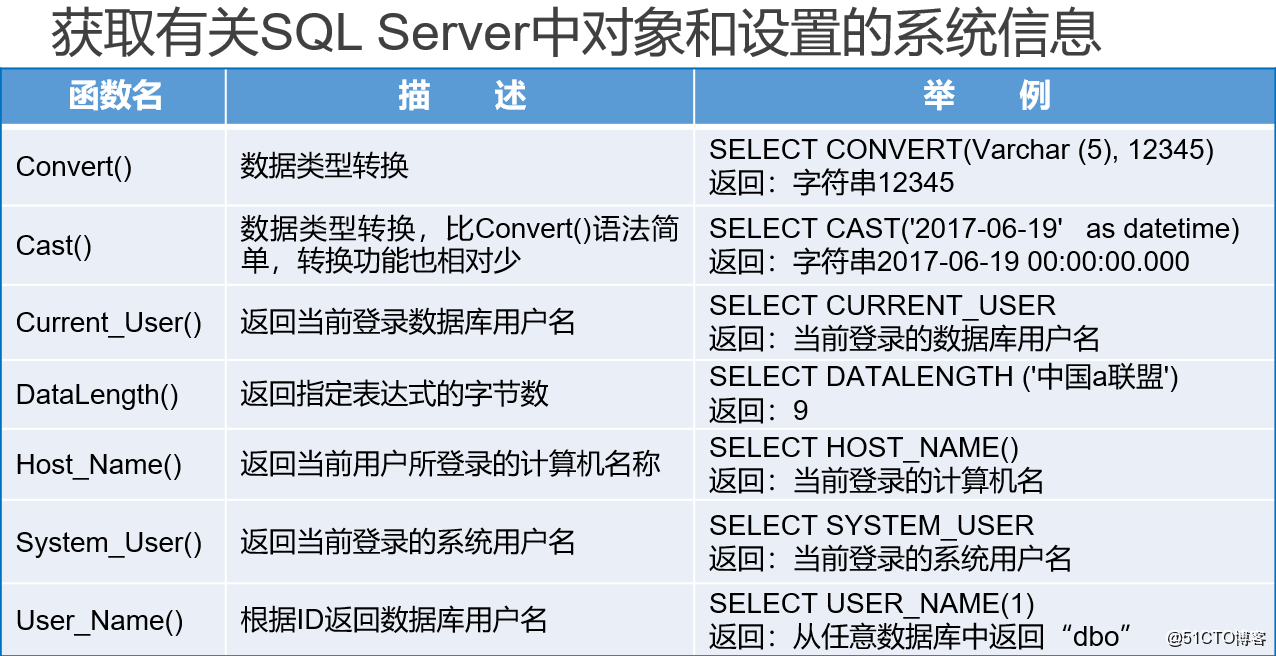This screenshot has height=656, width=1276.
Task: Click the User_Name() function name cell
Action: [114, 620]
